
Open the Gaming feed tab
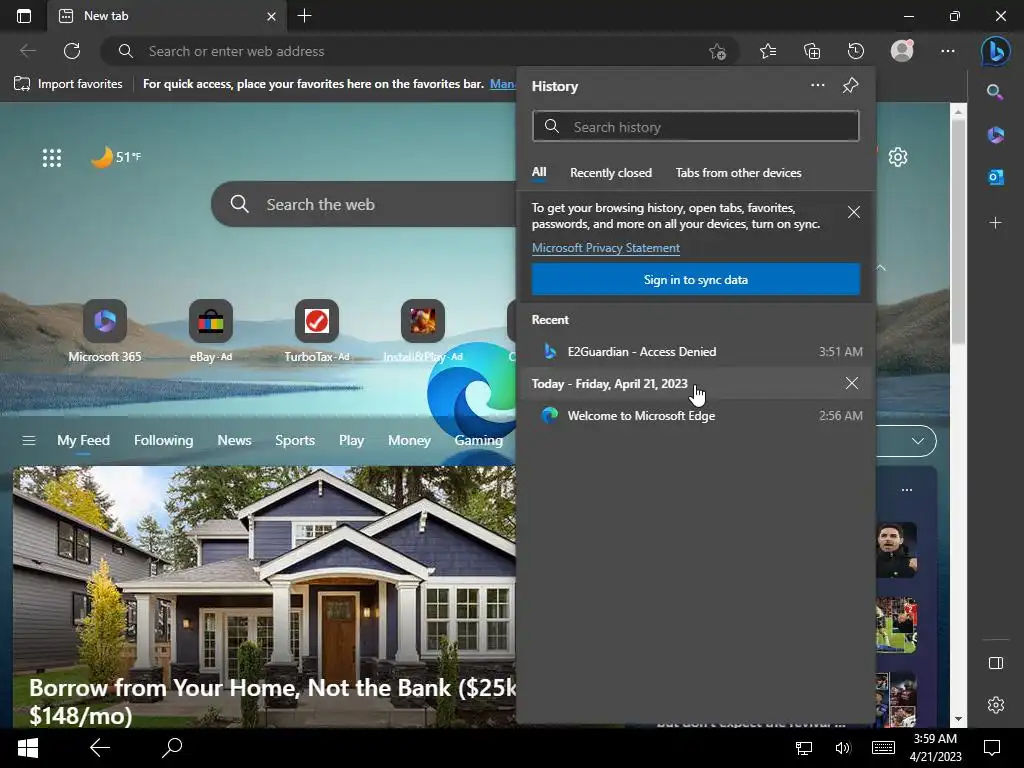478,440
